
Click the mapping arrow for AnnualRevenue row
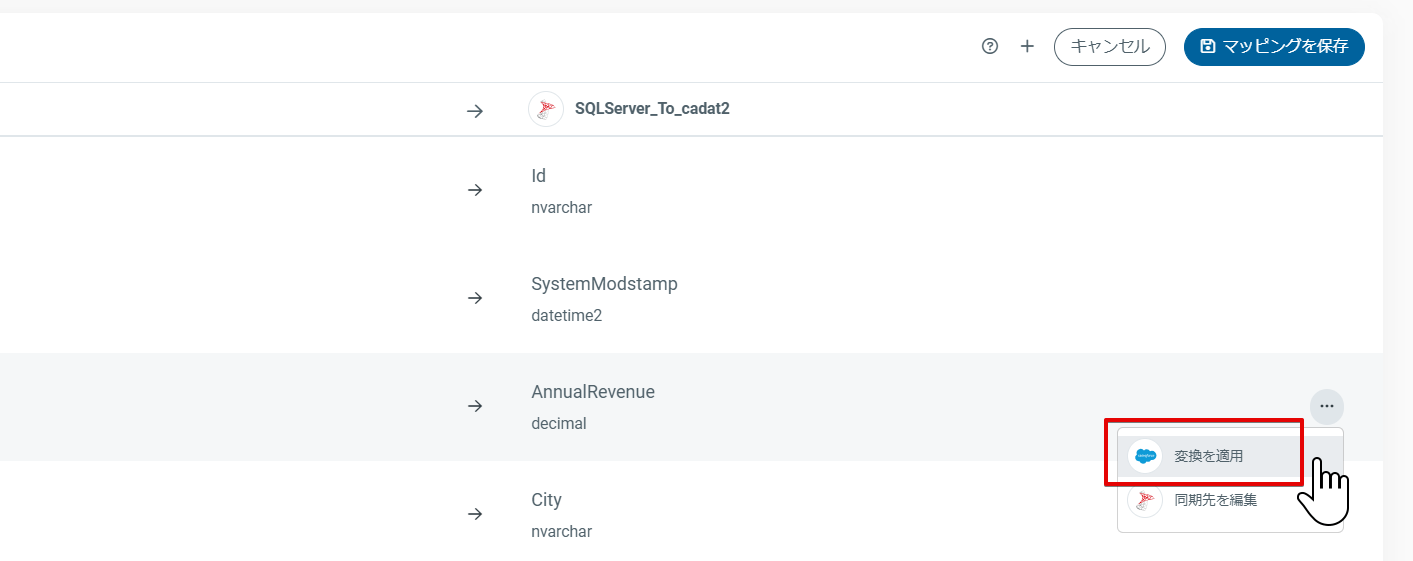[475, 406]
